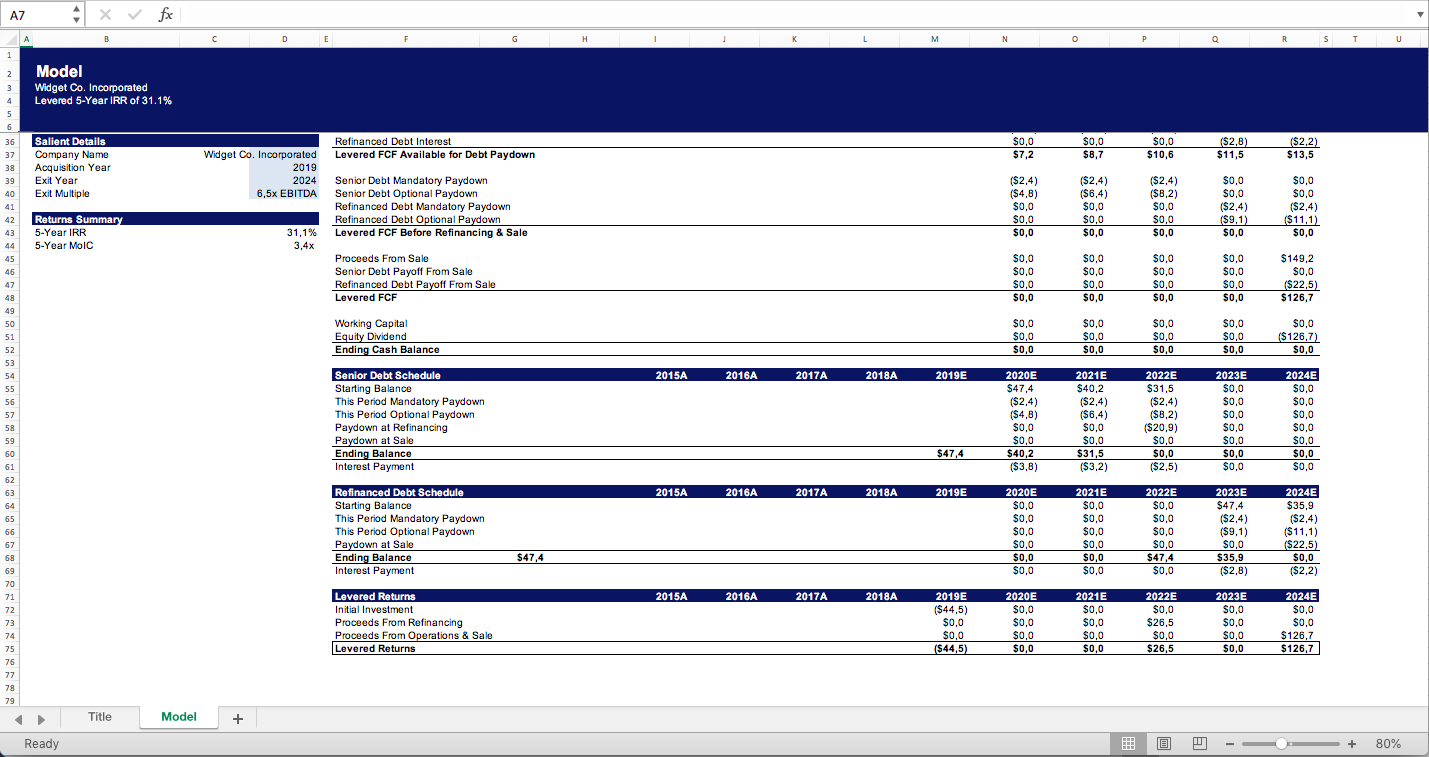This screenshot has height=757, width=1429.
Task: Click the Select All corner triangle
Action: pyautogui.click(x=10, y=39)
